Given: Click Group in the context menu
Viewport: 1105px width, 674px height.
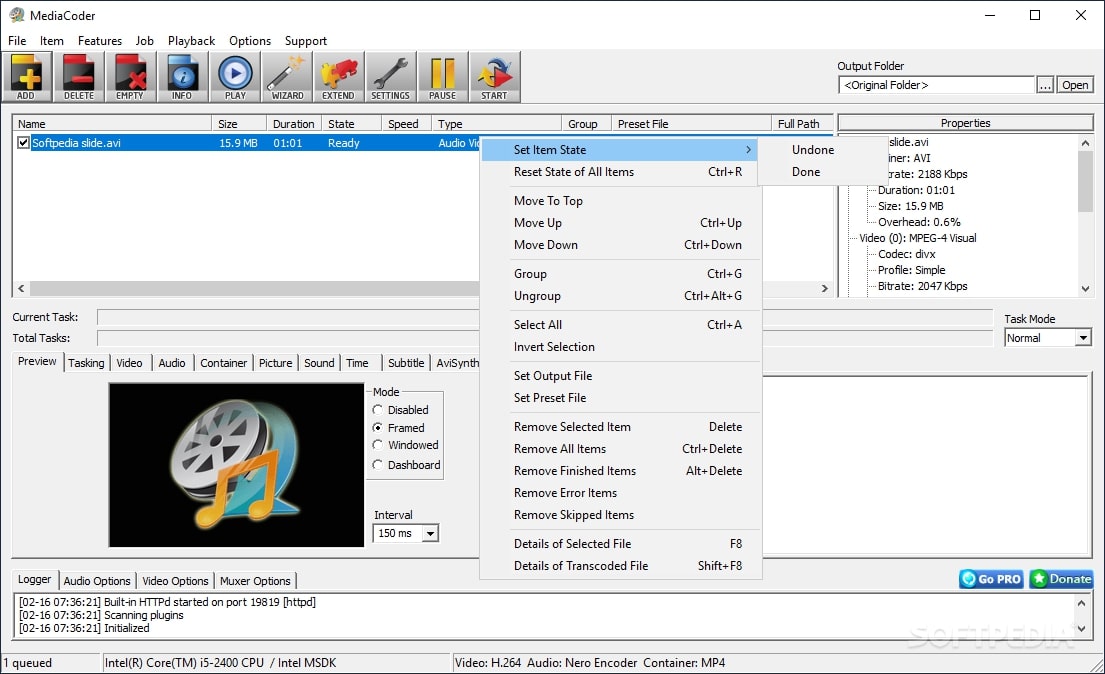Looking at the screenshot, I should [620, 274].
